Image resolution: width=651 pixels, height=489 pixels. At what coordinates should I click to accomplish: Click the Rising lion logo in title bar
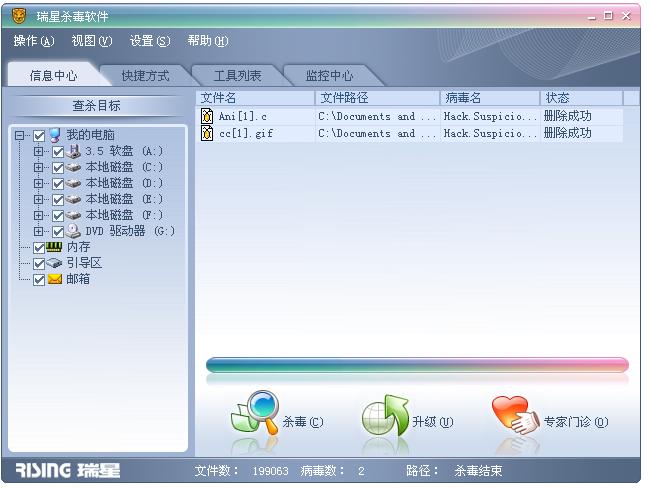pos(19,16)
